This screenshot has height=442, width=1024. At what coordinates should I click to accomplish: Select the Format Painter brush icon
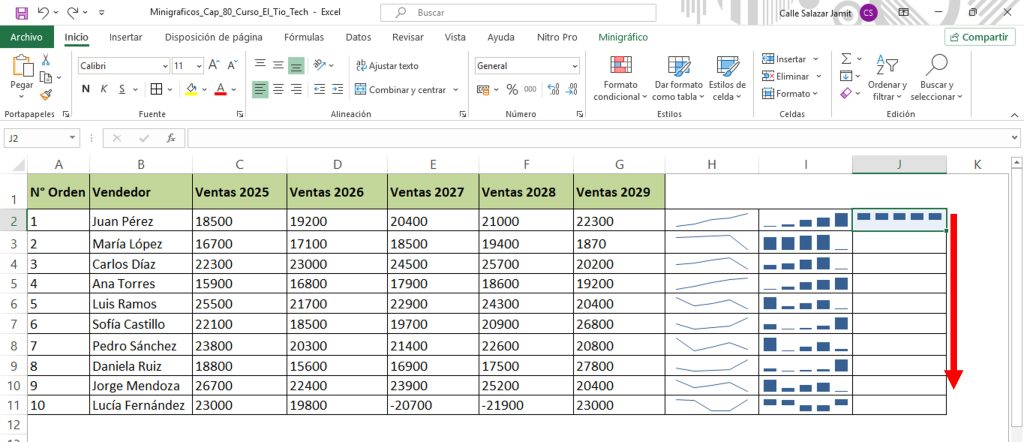coord(46,95)
